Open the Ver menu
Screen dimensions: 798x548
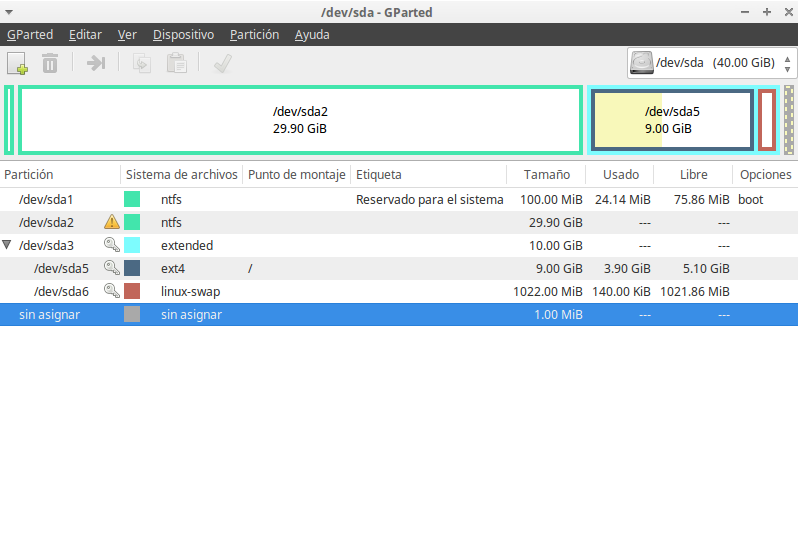[127, 35]
